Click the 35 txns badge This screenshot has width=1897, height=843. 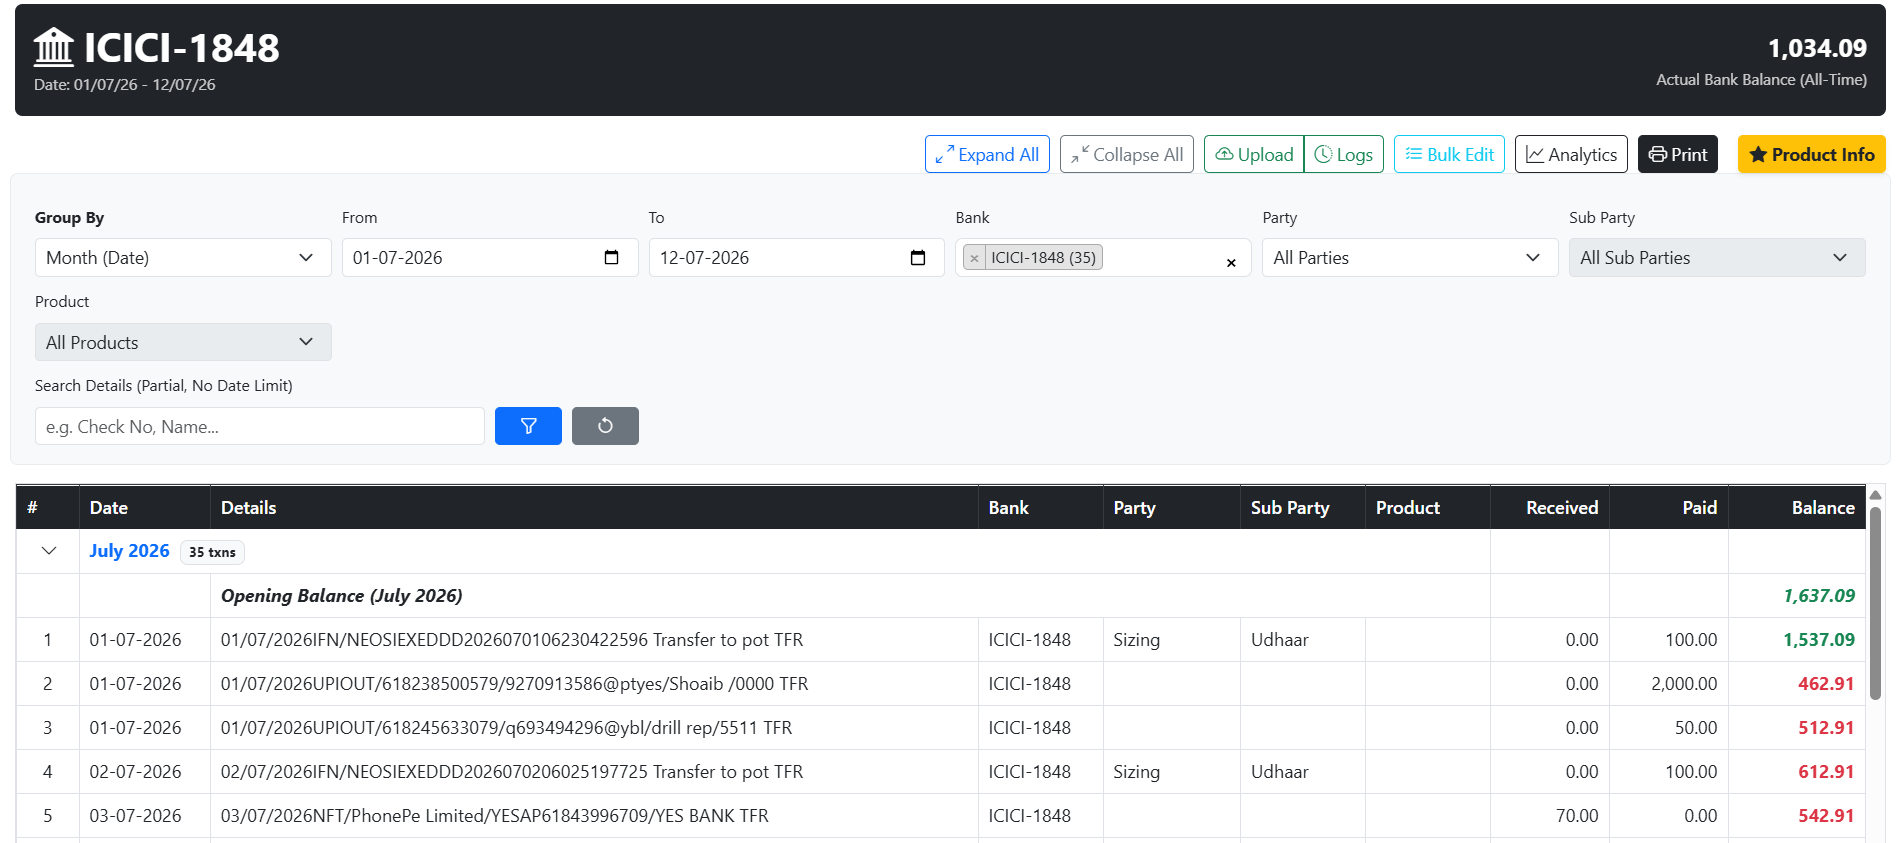coord(212,552)
